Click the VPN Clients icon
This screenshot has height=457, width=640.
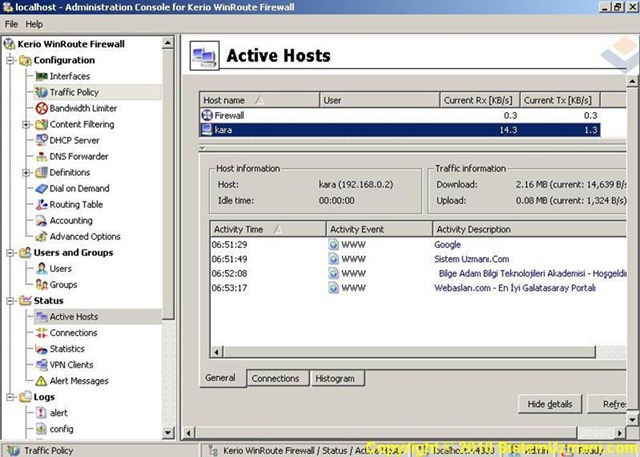click(41, 365)
